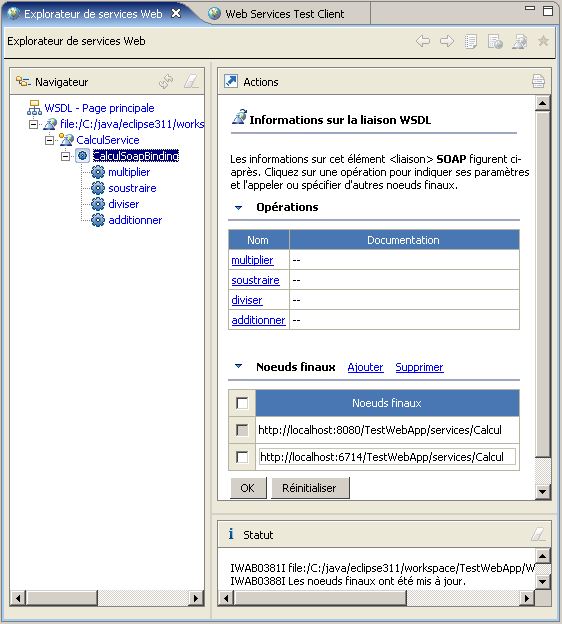Image resolution: width=562 pixels, height=624 pixels.
Task: Click the Statut horizontal scroll-right arrow
Action: point(527,598)
